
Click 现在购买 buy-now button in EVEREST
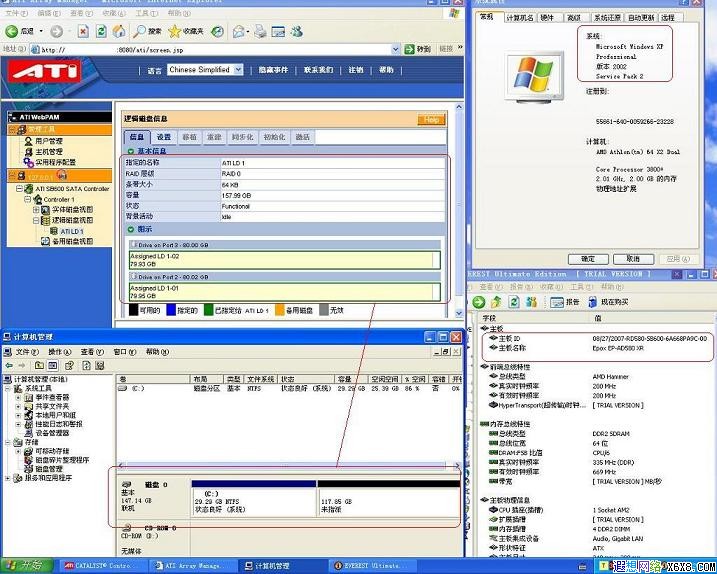pyautogui.click(x=608, y=302)
